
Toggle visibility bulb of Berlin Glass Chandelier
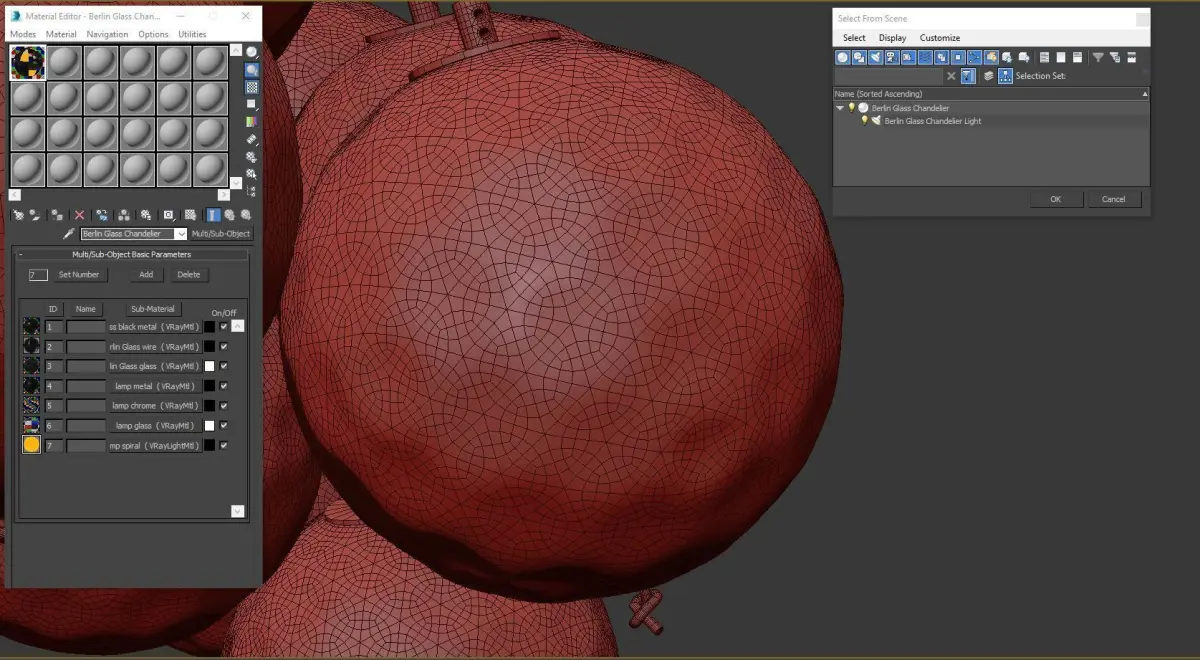tap(852, 108)
